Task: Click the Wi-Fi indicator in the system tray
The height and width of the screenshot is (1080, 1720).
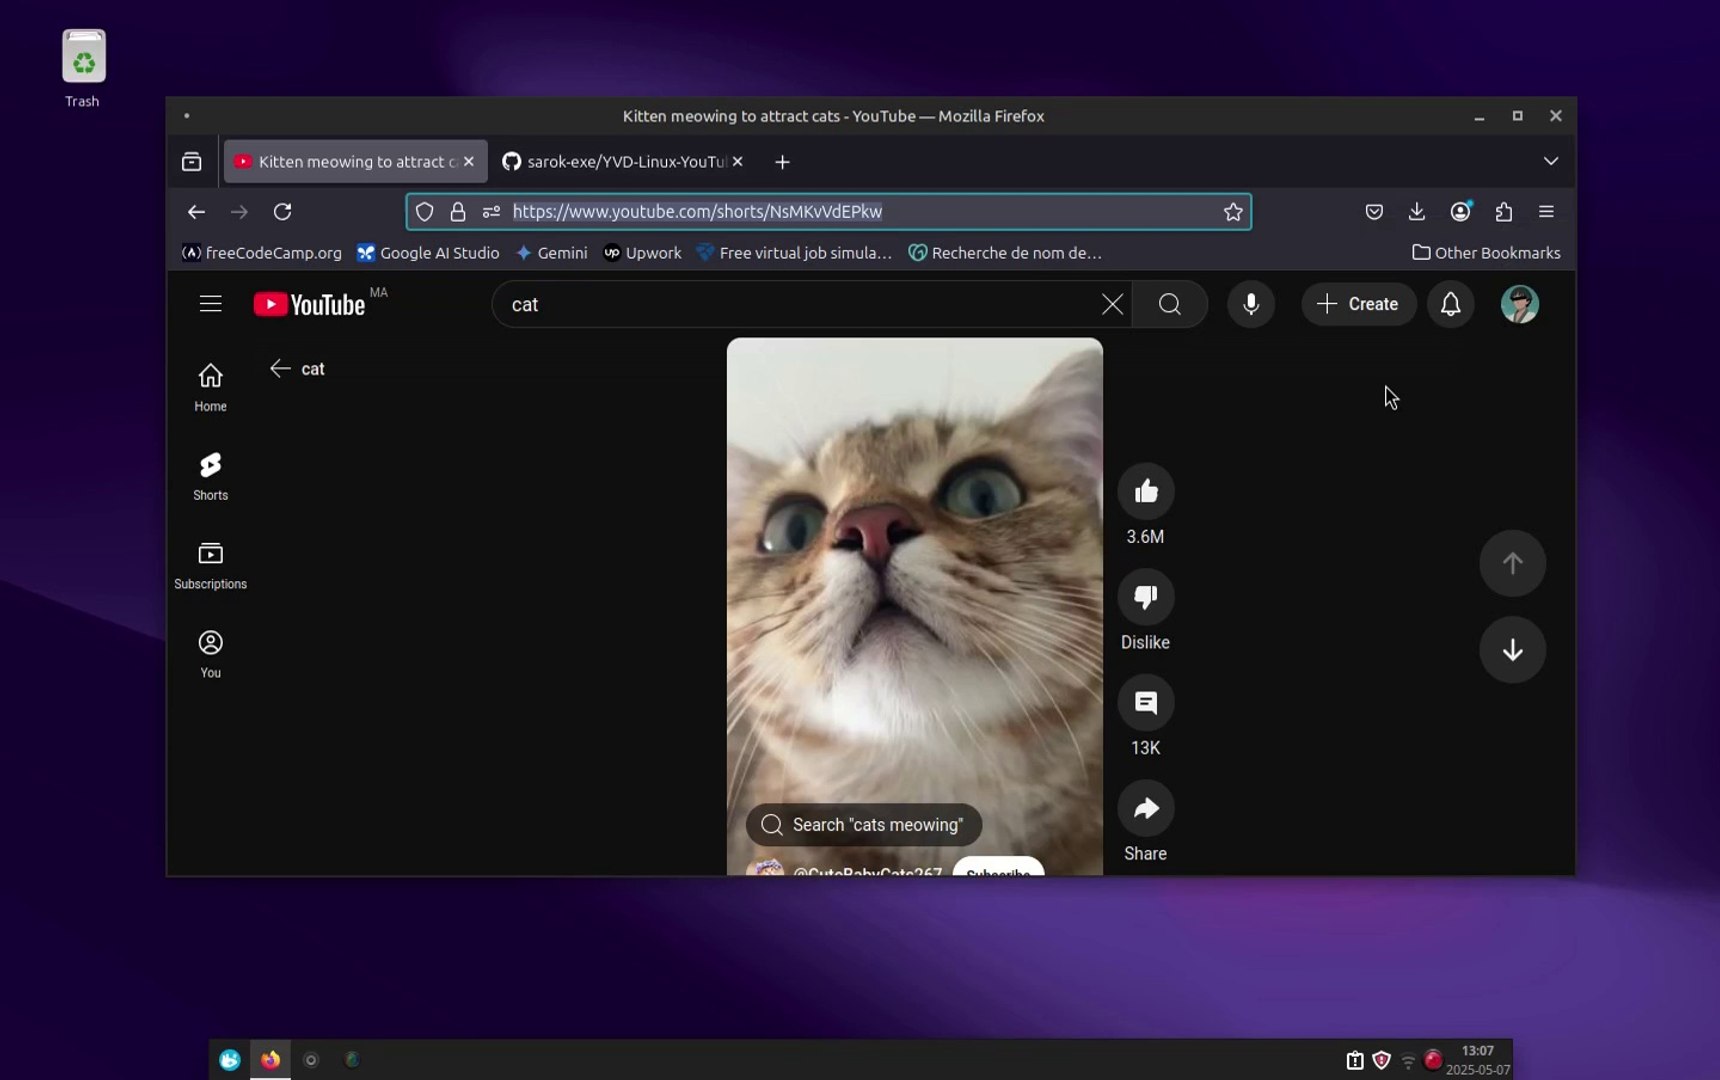Action: 1407,1060
